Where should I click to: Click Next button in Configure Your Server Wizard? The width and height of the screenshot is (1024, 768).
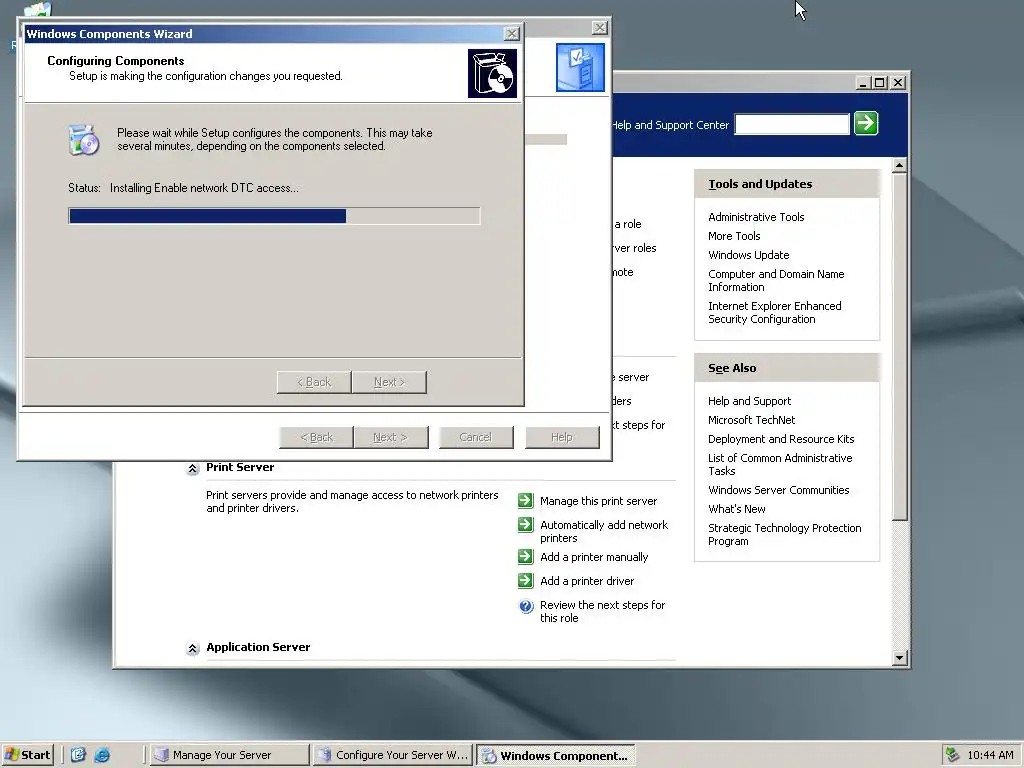(x=391, y=437)
